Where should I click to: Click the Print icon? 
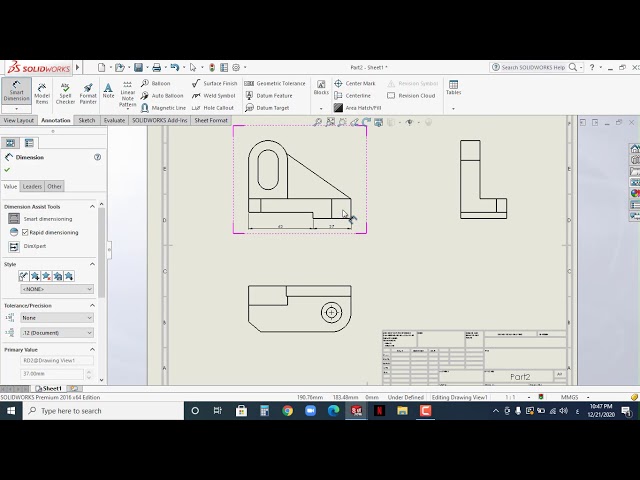click(x=156, y=67)
